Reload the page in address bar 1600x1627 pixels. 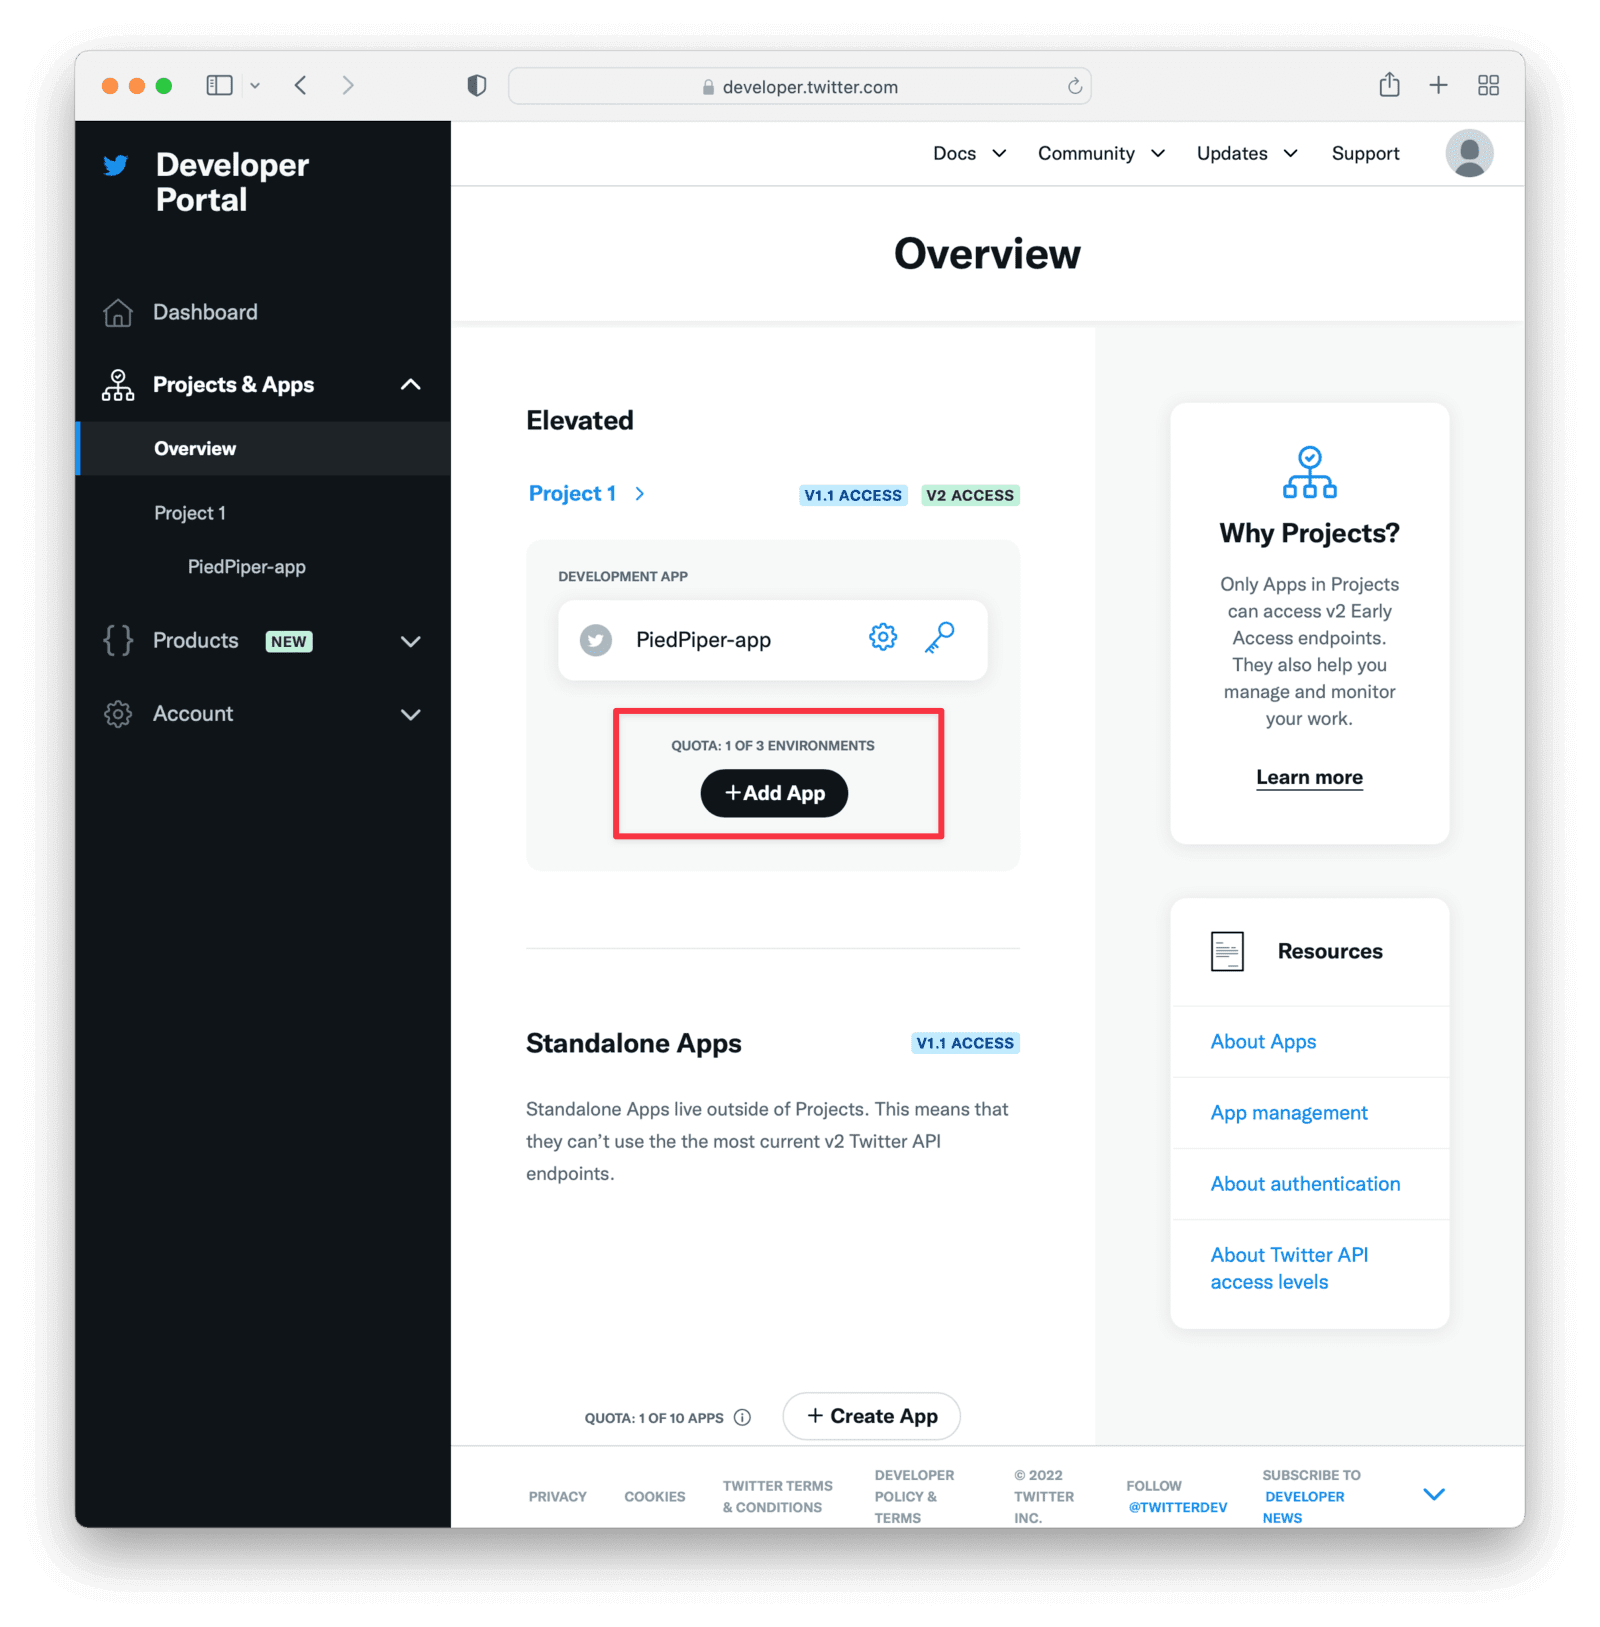[1074, 86]
